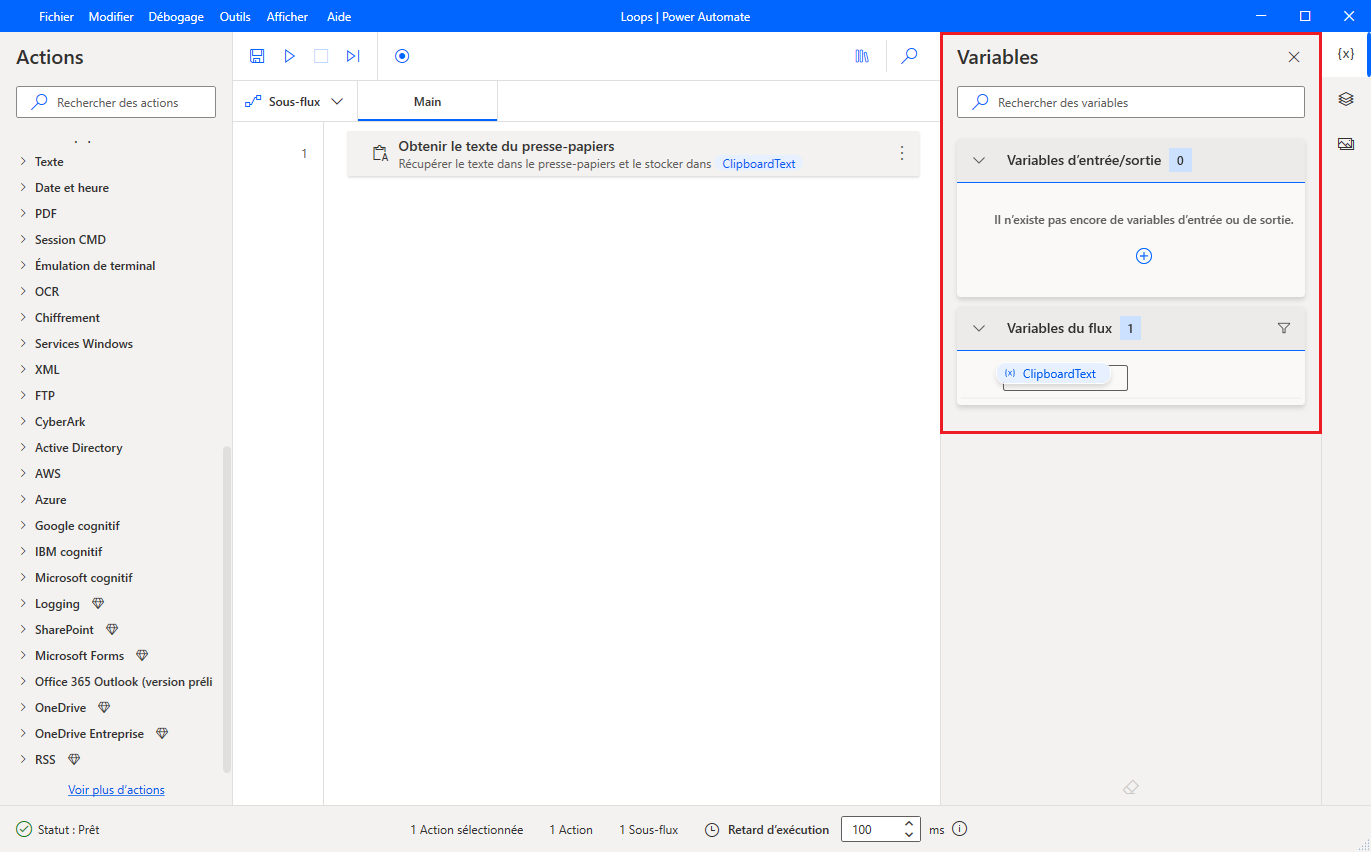This screenshot has height=852, width=1371.
Task: Collapse the Variables du flux section
Action: pos(978,327)
